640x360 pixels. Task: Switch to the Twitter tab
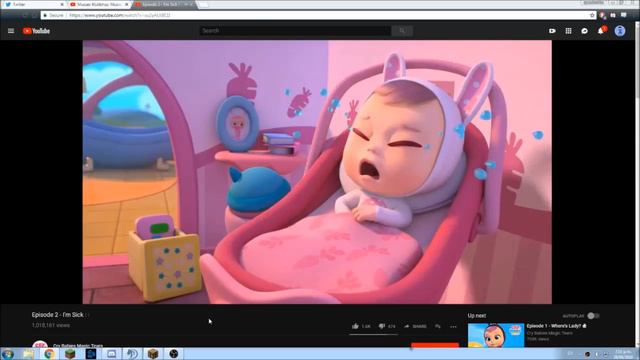pos(33,4)
